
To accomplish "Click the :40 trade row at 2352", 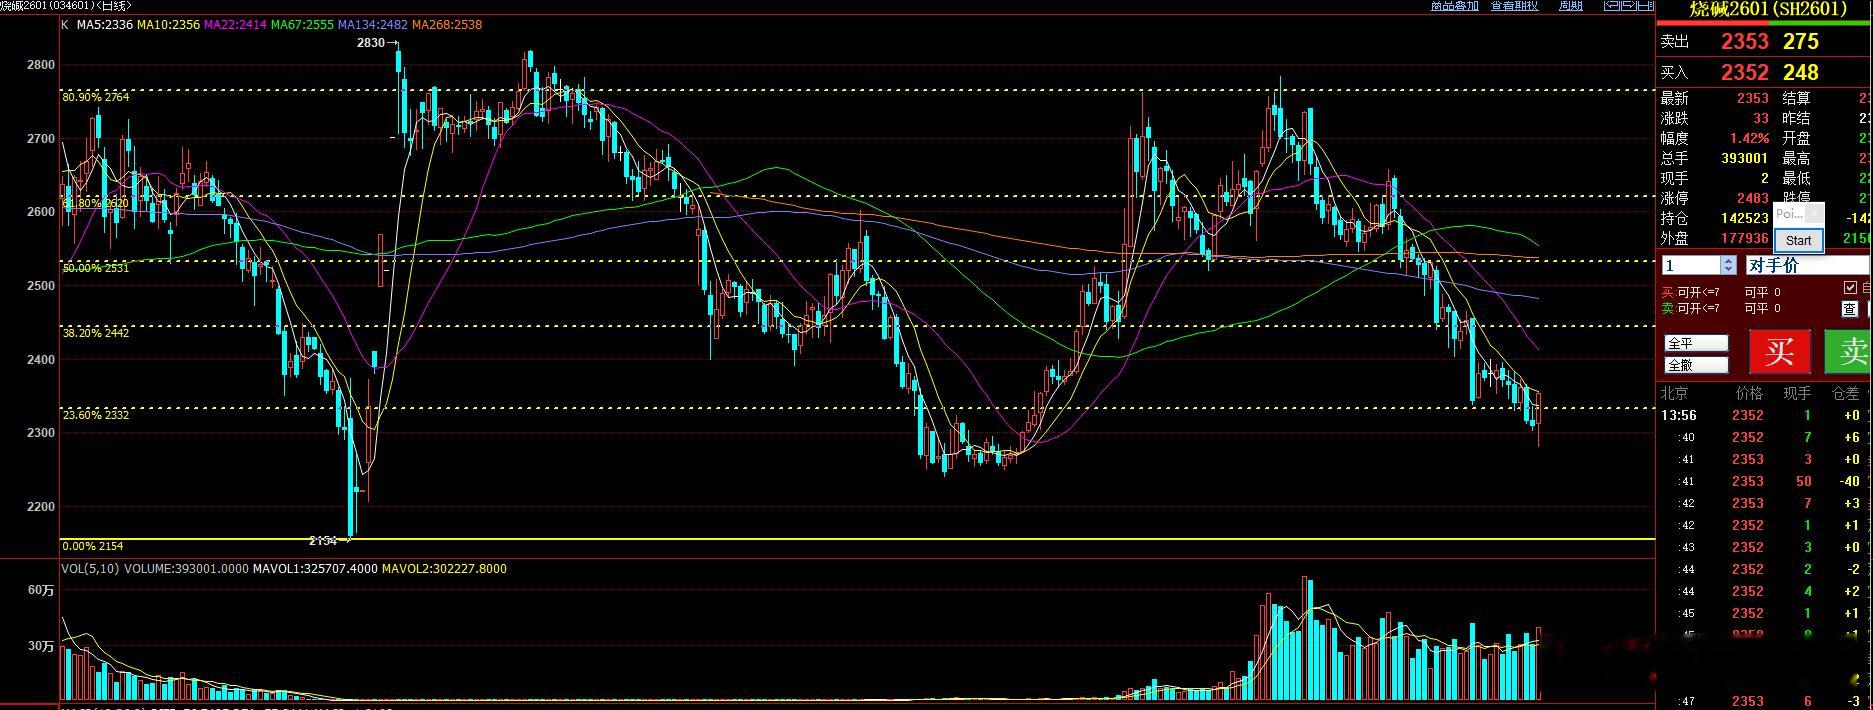I will click(x=1764, y=437).
